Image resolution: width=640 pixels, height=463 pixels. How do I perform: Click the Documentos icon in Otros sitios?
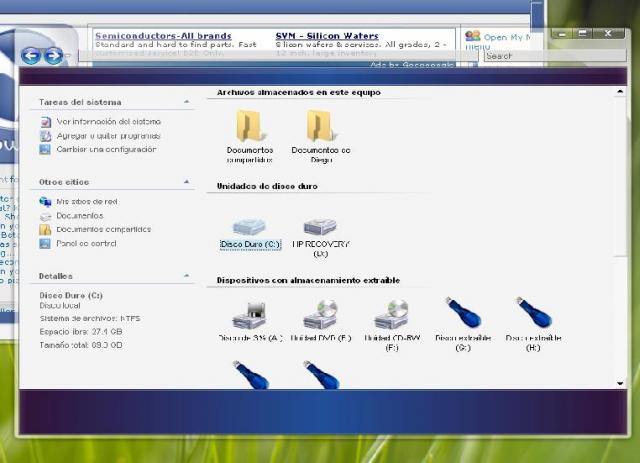pos(45,216)
